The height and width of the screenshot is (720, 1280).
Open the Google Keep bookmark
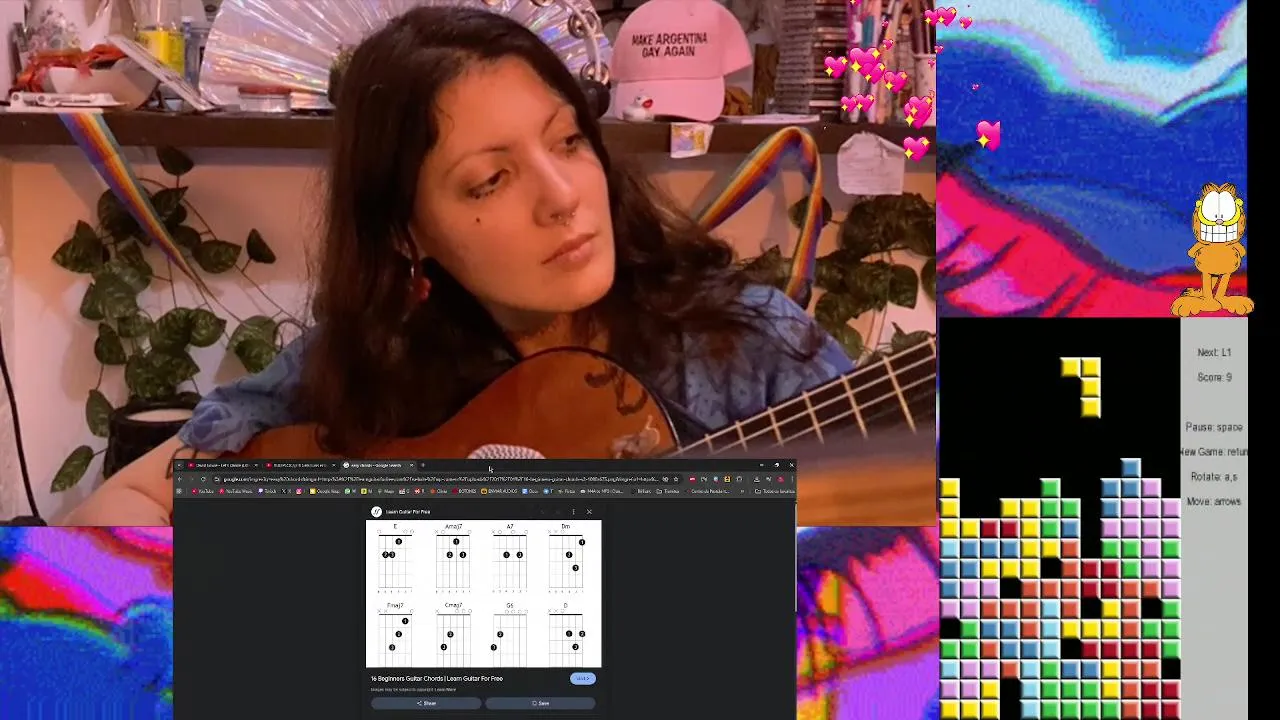coord(324,491)
